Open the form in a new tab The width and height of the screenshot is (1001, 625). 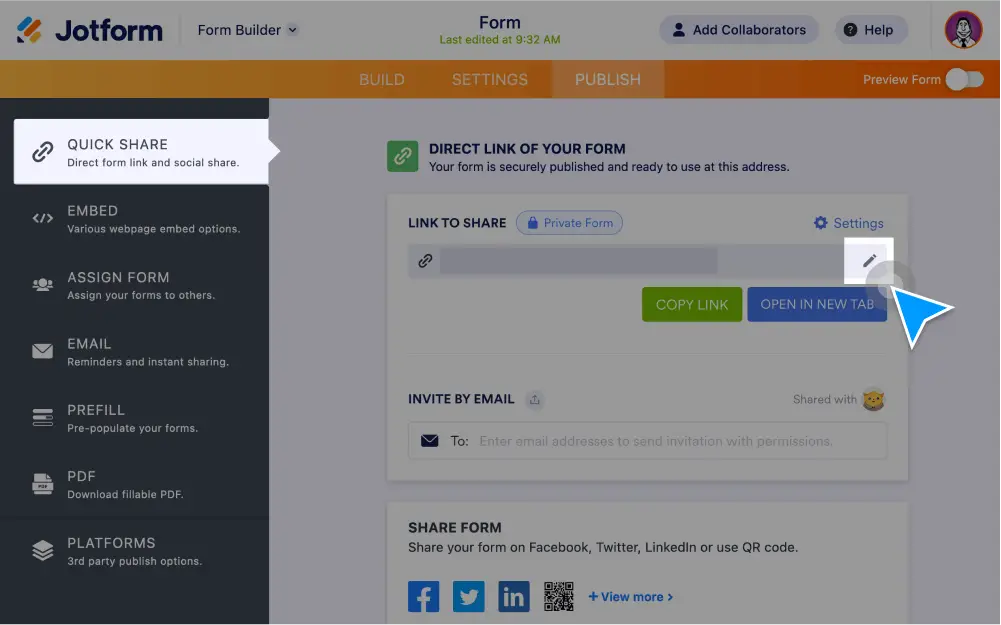pos(817,304)
